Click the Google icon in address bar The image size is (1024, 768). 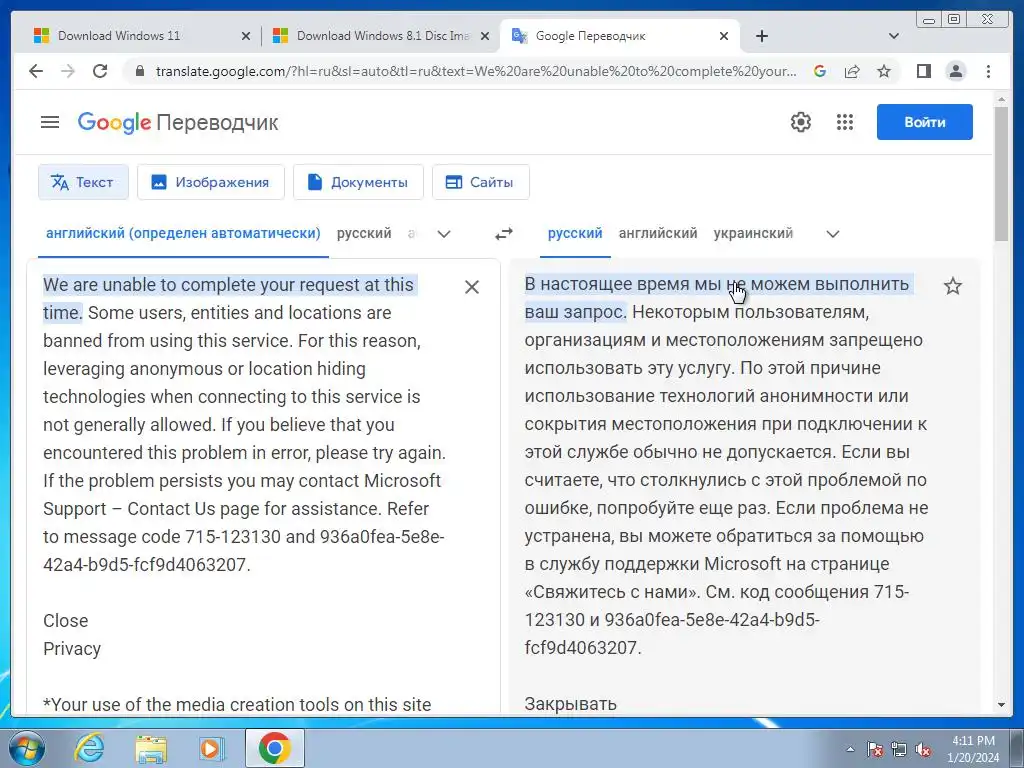click(820, 71)
